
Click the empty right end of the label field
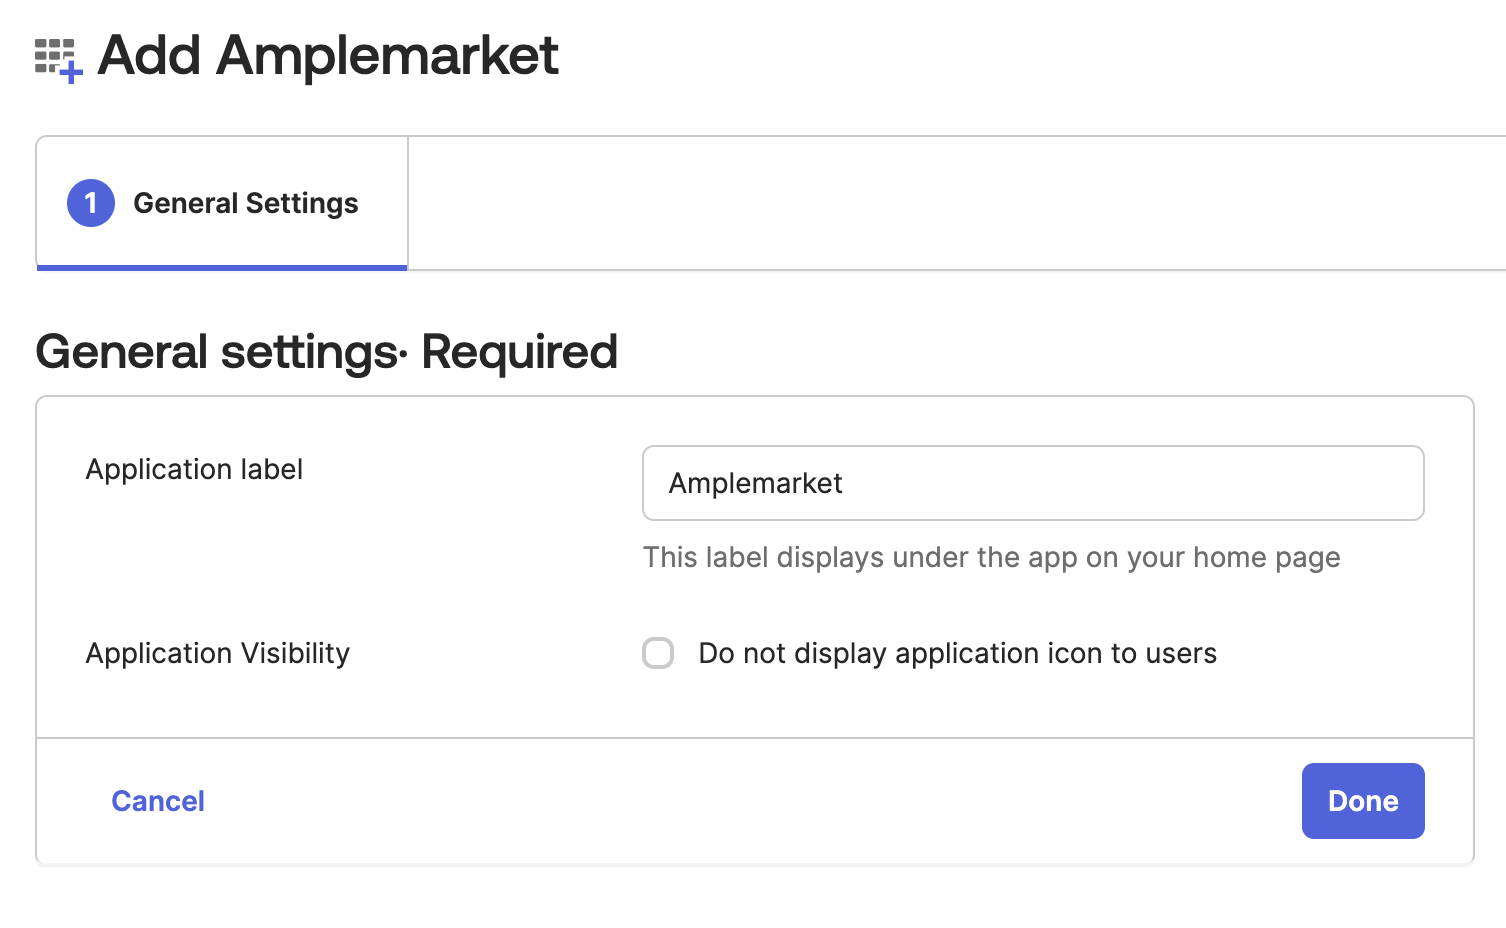click(1300, 483)
